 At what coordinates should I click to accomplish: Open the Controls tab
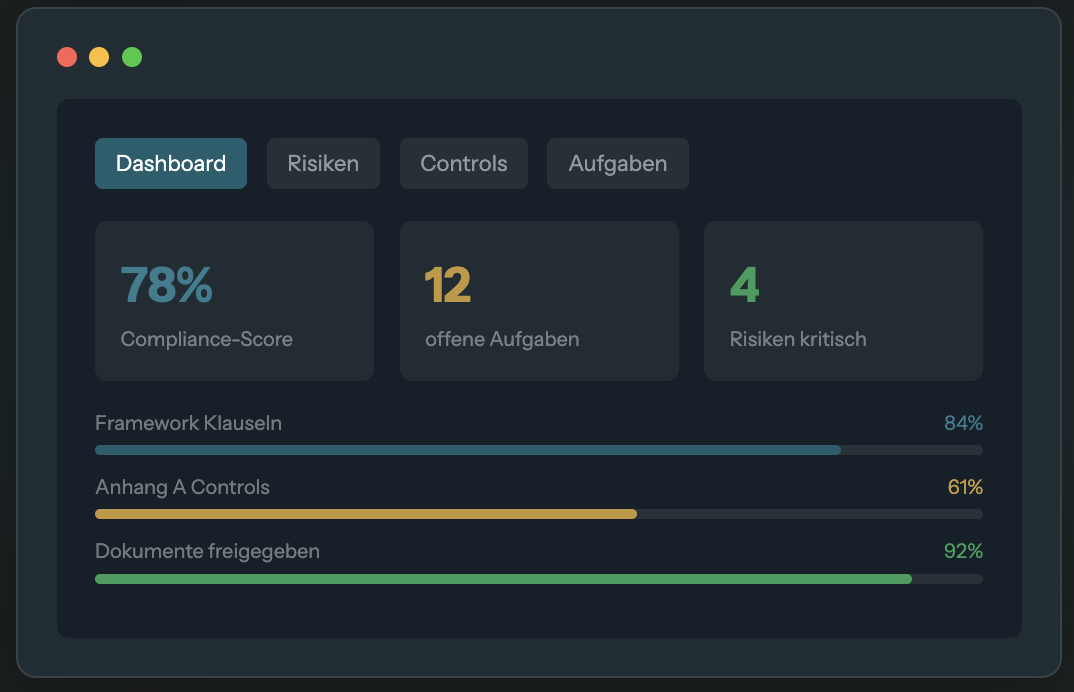[x=463, y=163]
